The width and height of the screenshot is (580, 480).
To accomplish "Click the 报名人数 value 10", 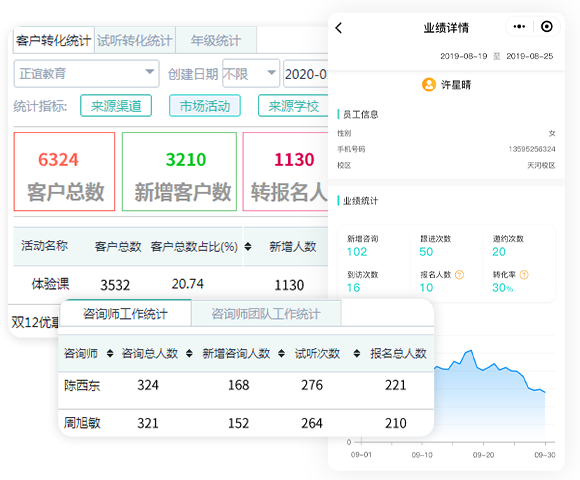I will 426,287.
